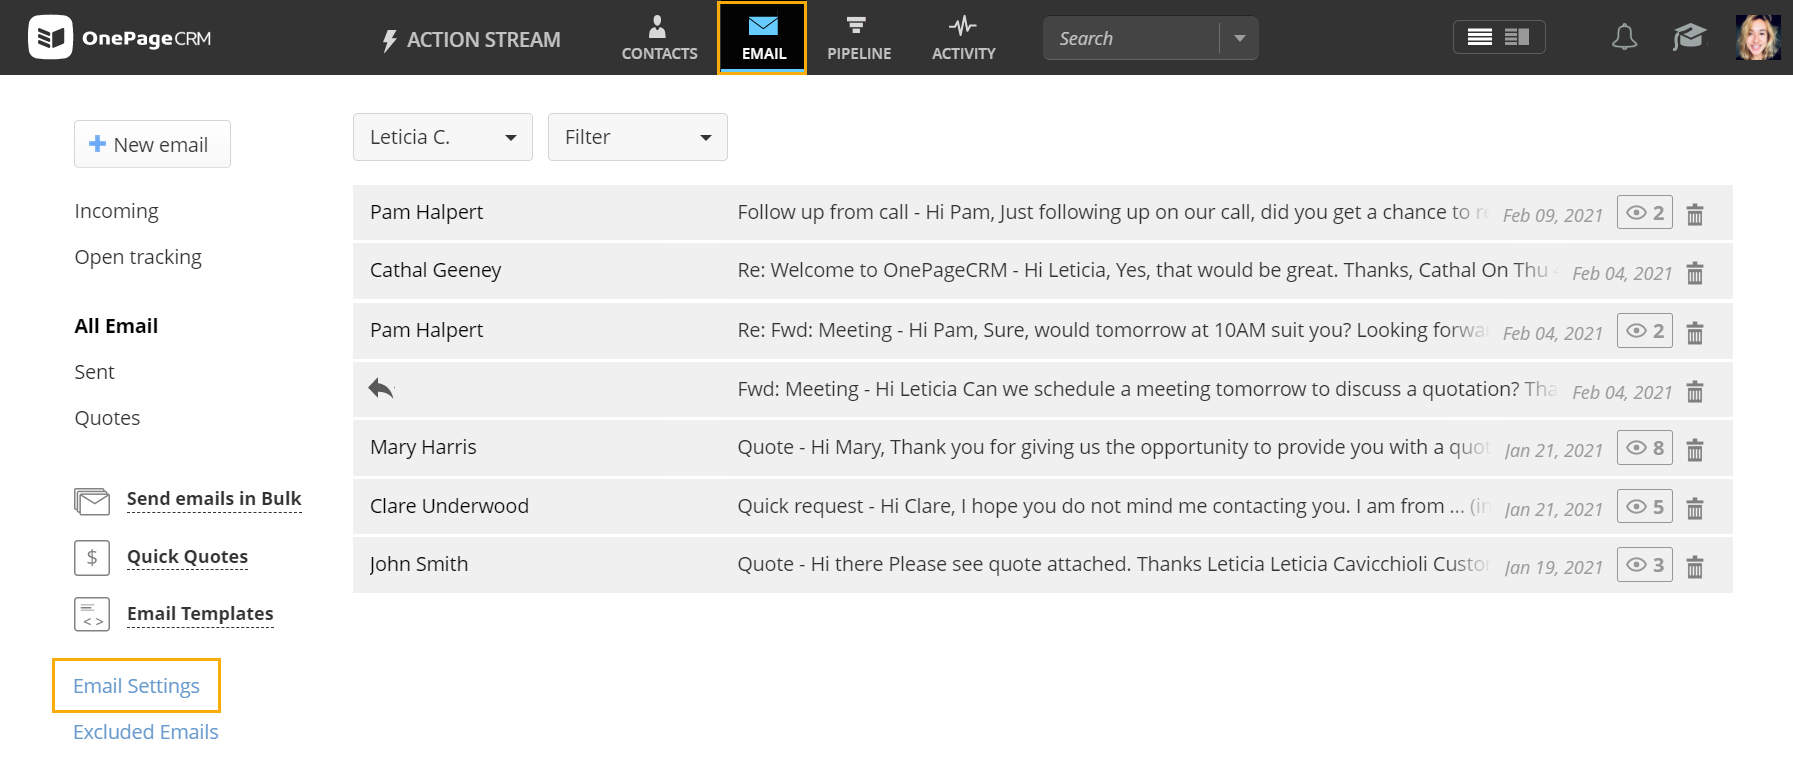
Task: Show the Sent emails folder
Action: click(94, 372)
